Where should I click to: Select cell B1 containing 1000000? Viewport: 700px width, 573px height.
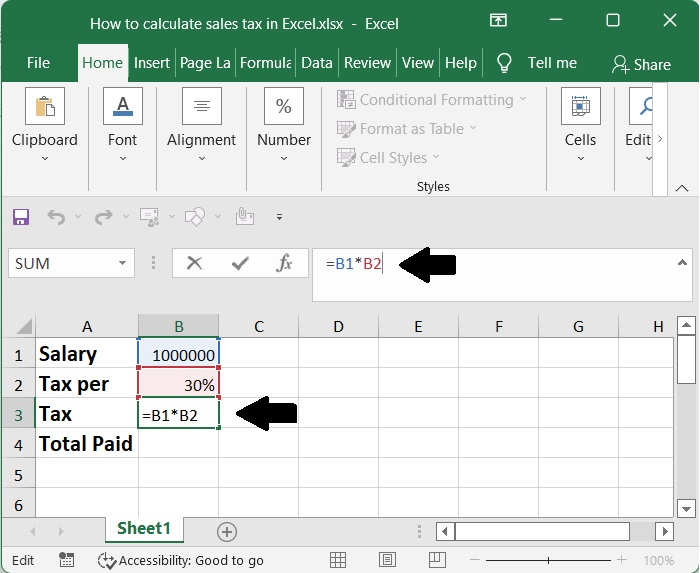tap(178, 354)
